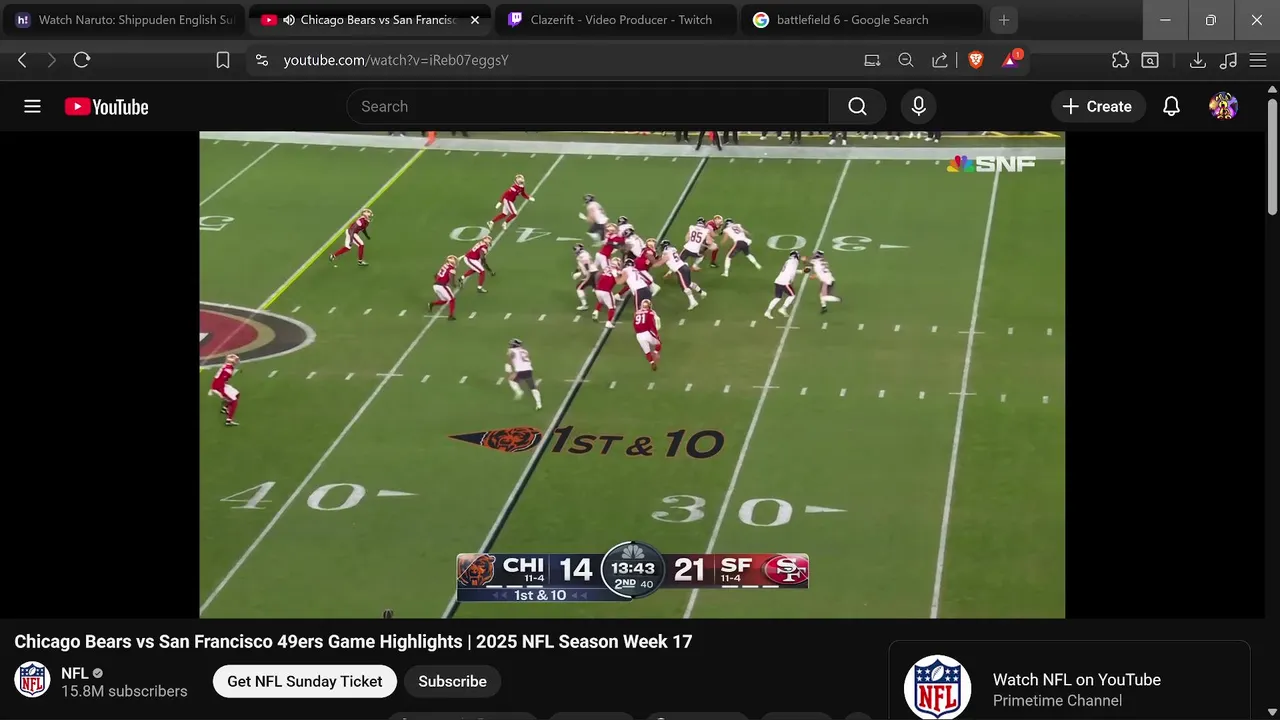Open site settings icon in address bar
Screen dimensions: 1280x720
point(262,60)
